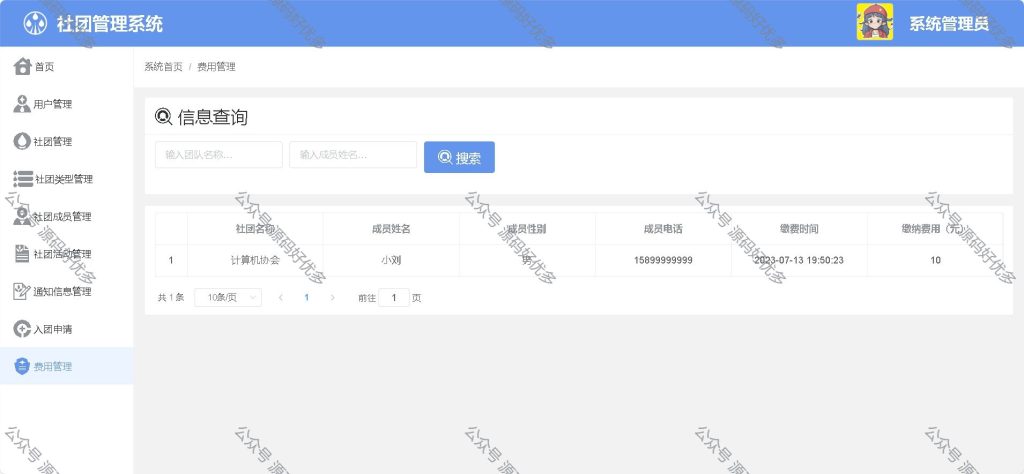Click the 社团管理系统 title text
1024x474 pixels.
tap(110, 24)
